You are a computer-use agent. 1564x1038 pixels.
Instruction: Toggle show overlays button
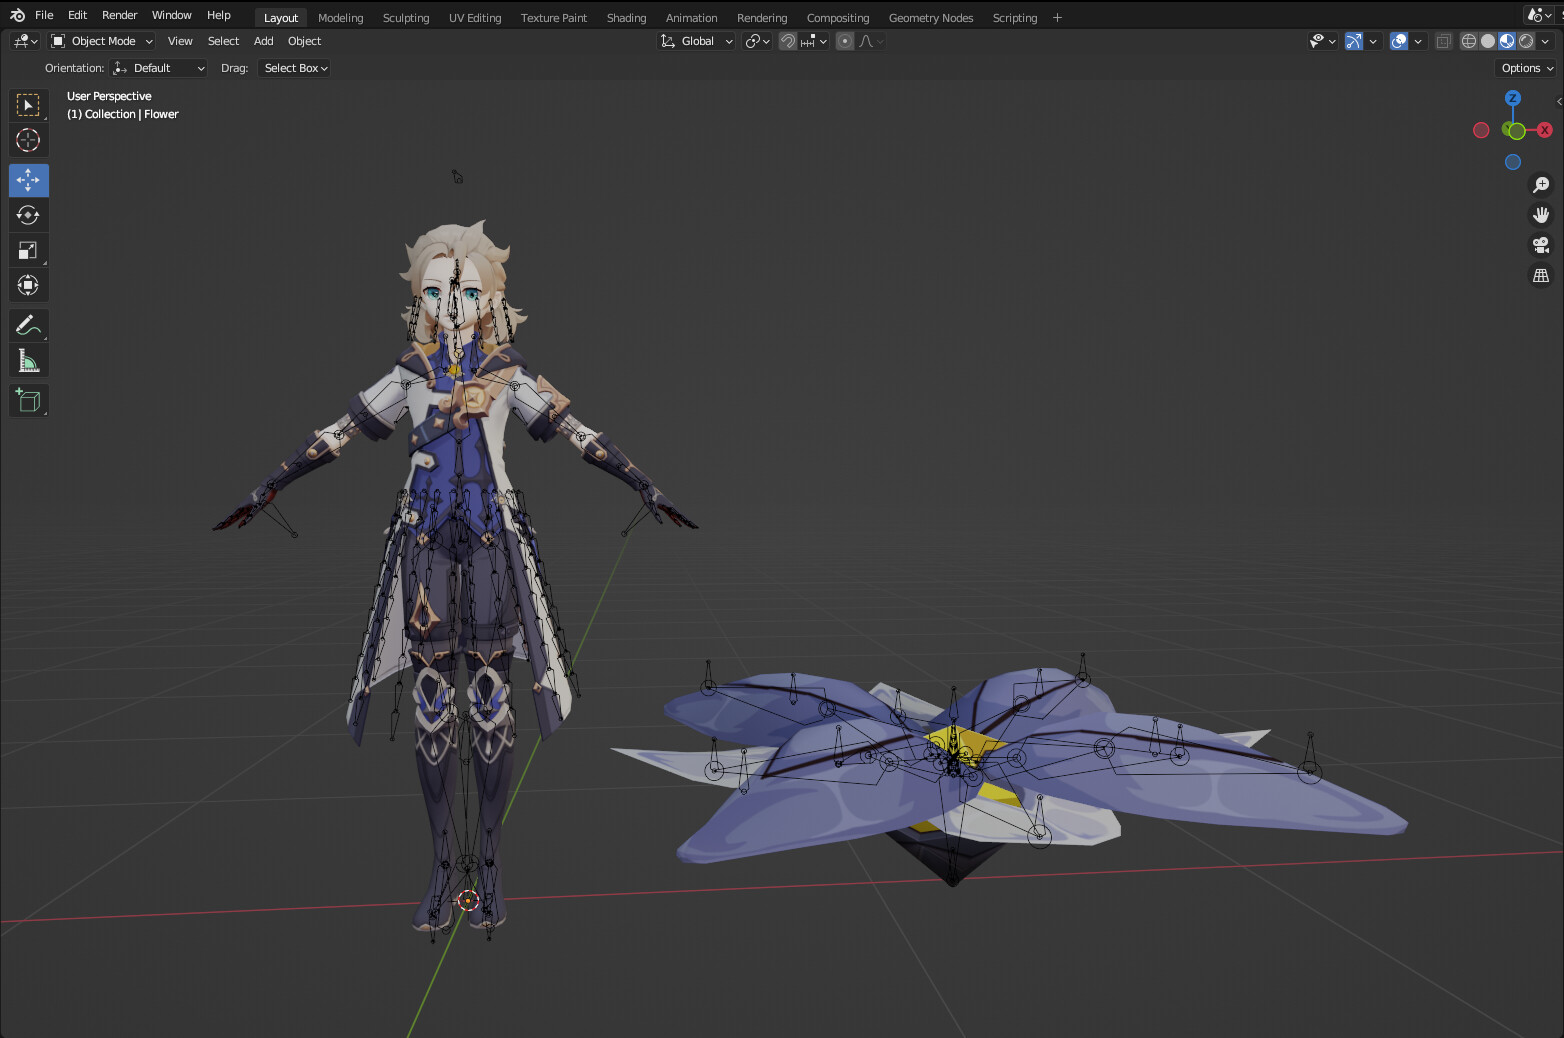[1399, 41]
